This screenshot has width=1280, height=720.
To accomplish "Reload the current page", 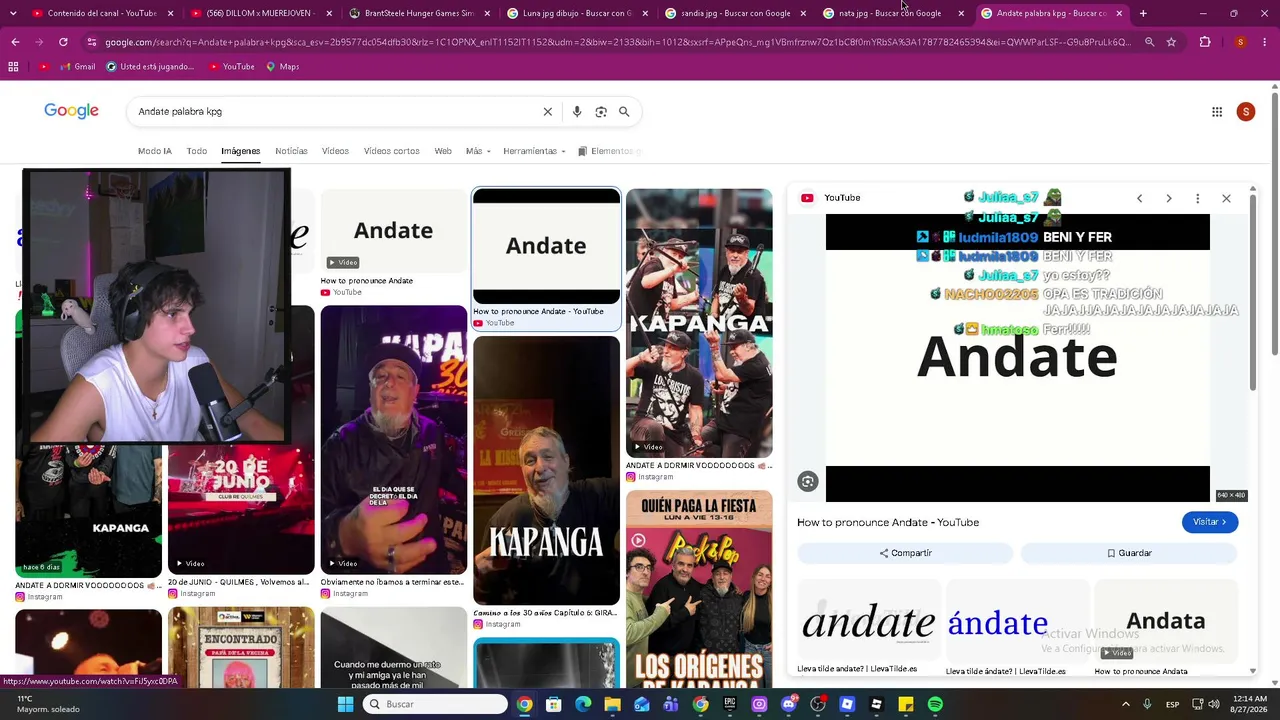I will (x=63, y=42).
